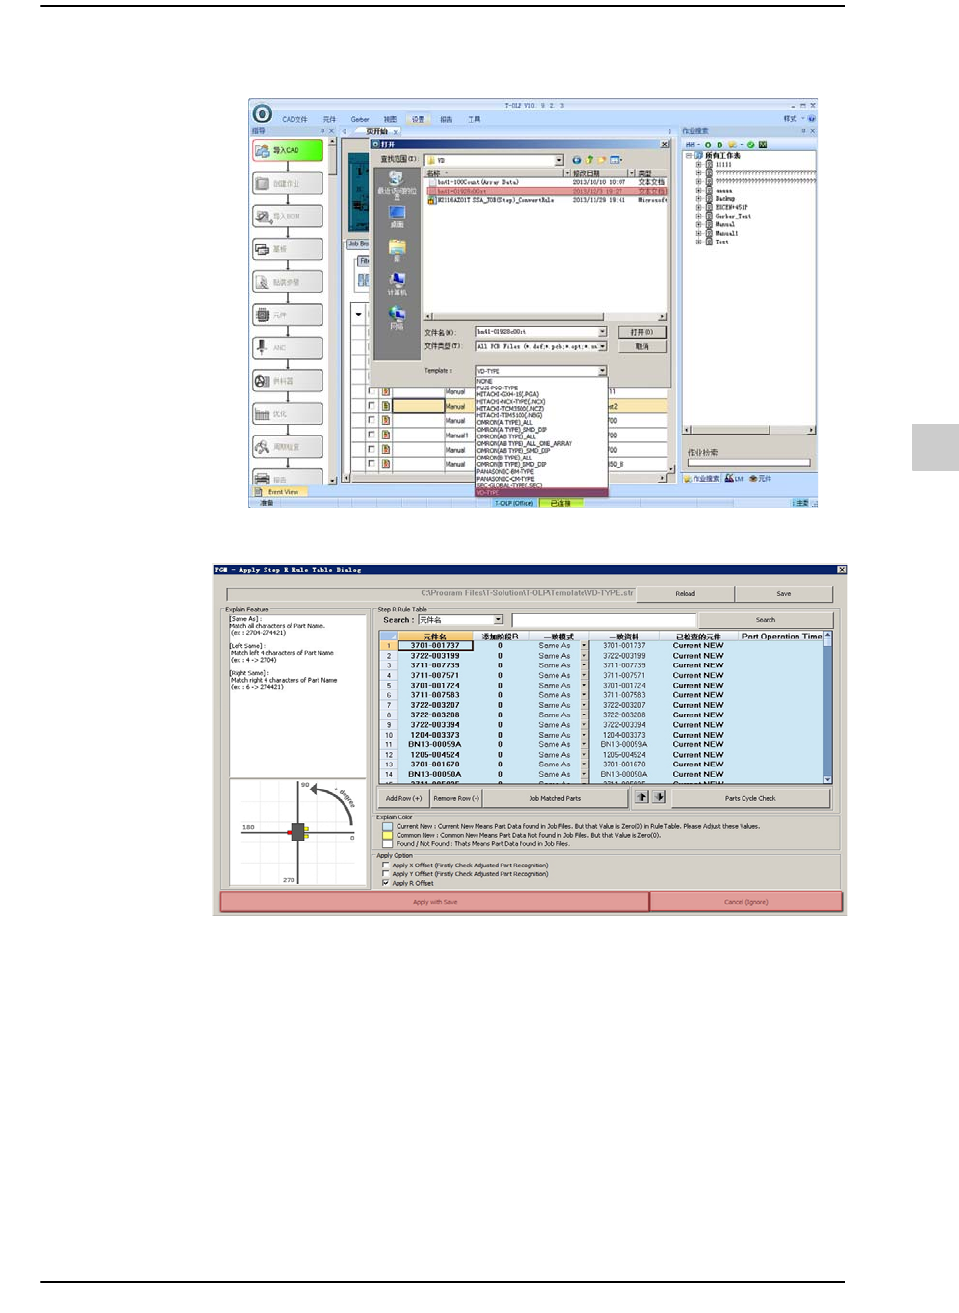959x1313 pixels.
Task: Click the Apply with Save button
Action: (435, 902)
